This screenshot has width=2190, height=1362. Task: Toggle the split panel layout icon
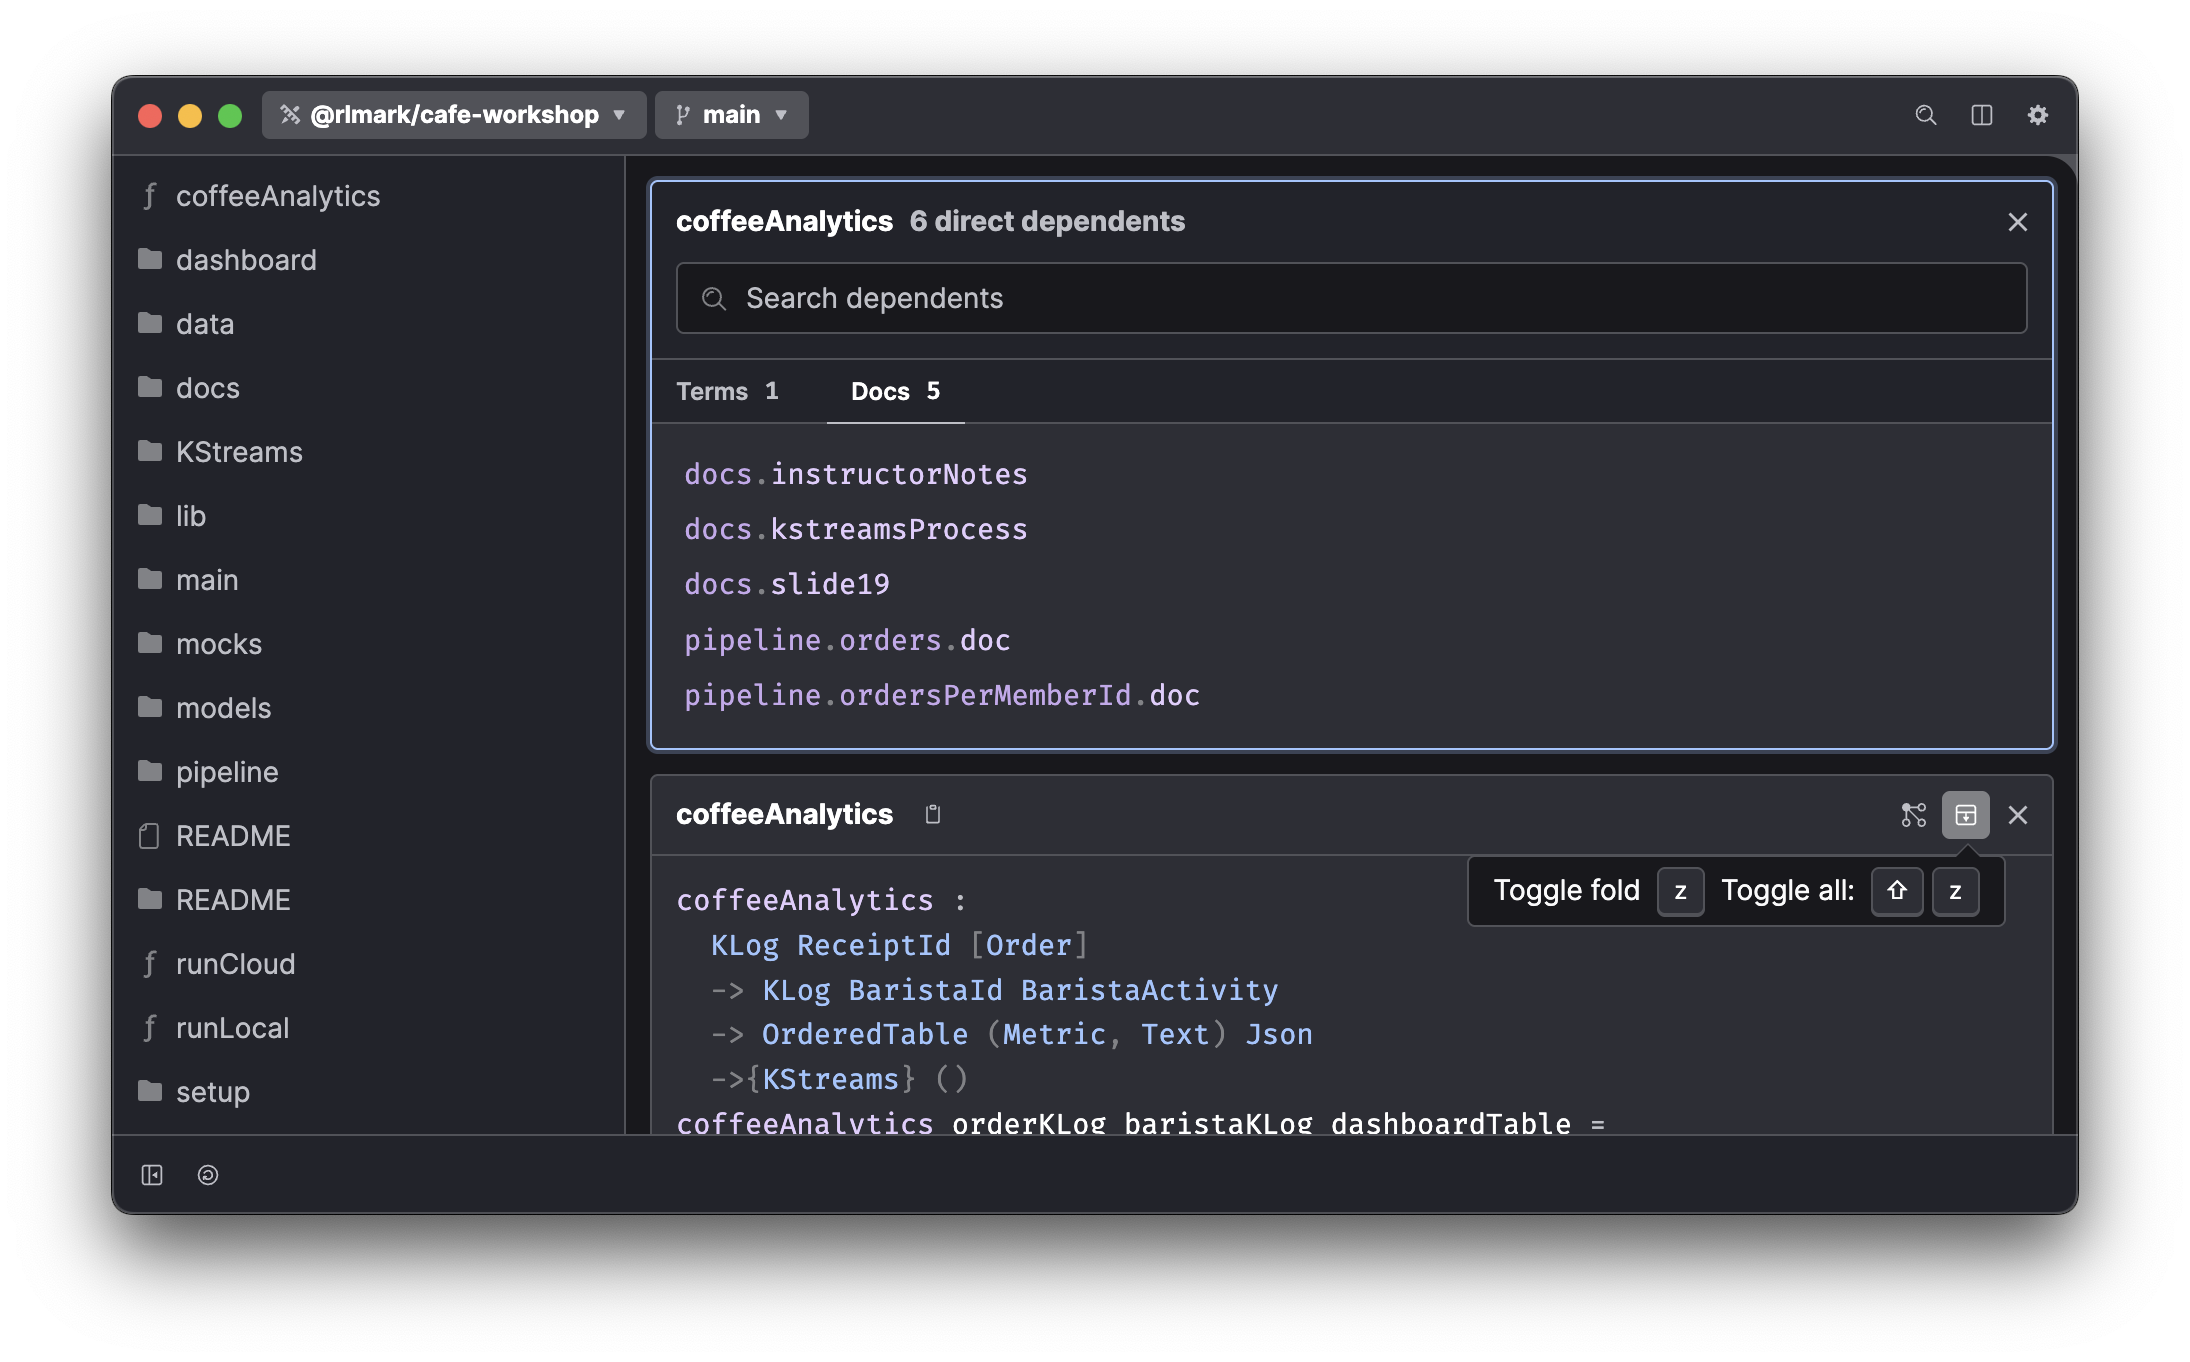[x=1981, y=115]
